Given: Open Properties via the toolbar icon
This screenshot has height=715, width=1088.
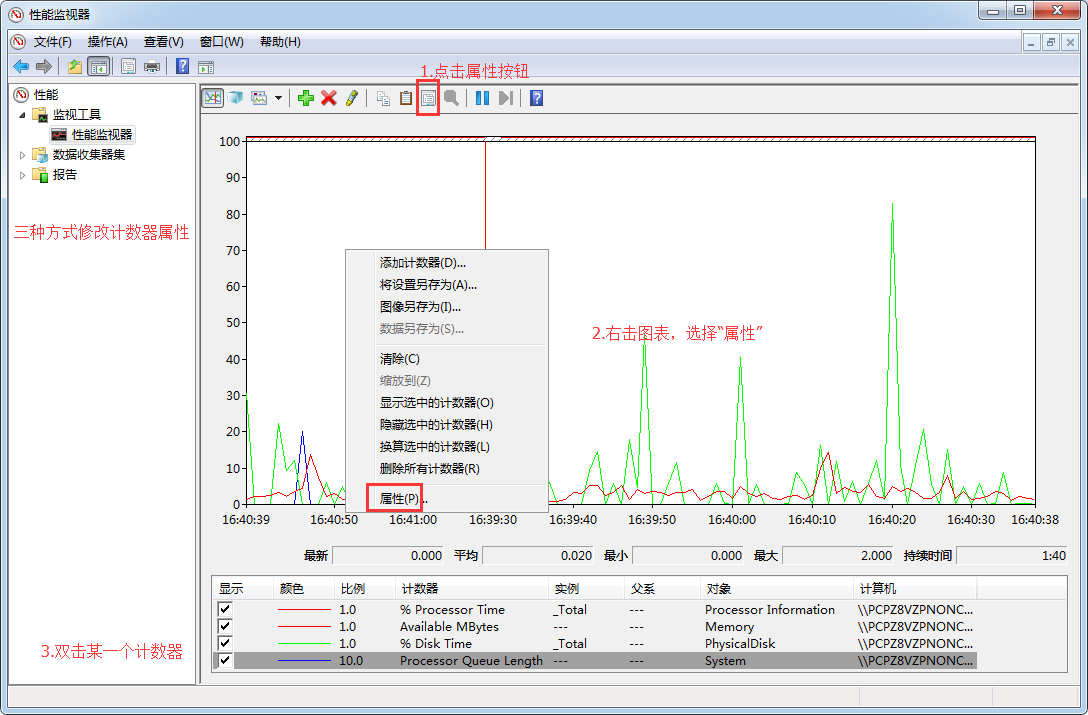Looking at the screenshot, I should pyautogui.click(x=428, y=98).
